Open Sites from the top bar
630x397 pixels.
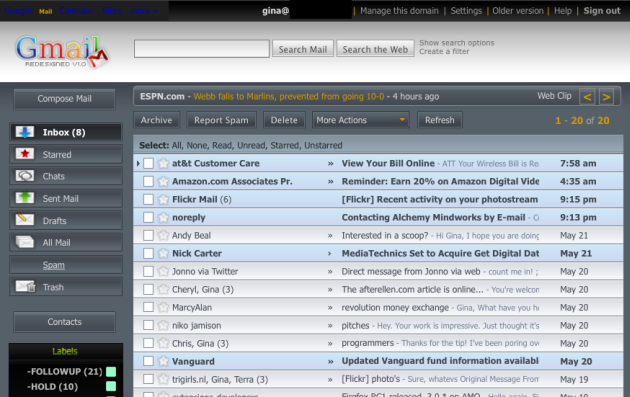coord(111,11)
